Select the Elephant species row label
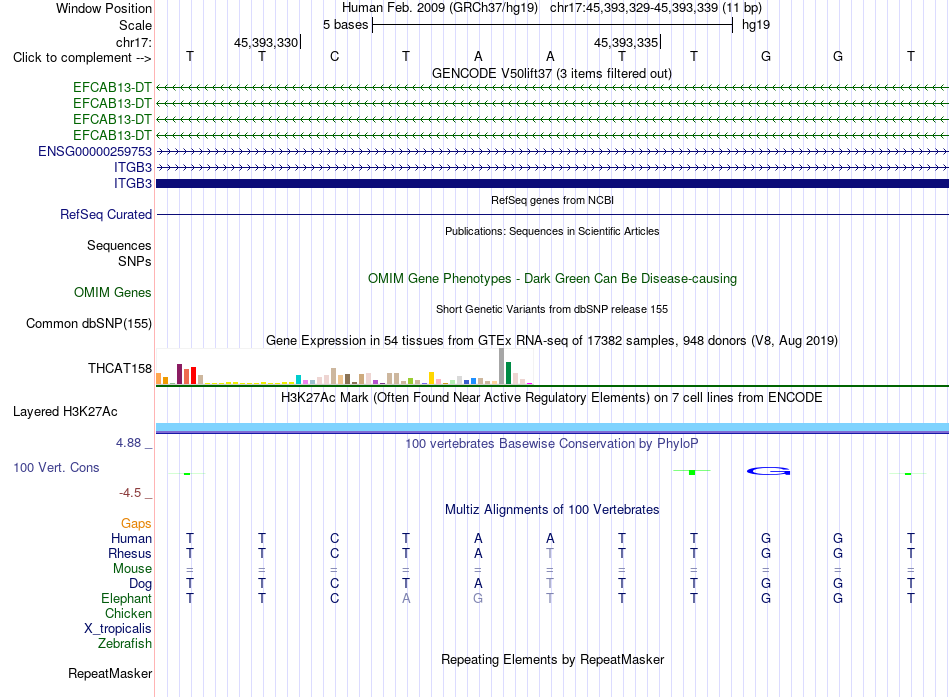Viewport: 950px width, 697px height. 126,599
